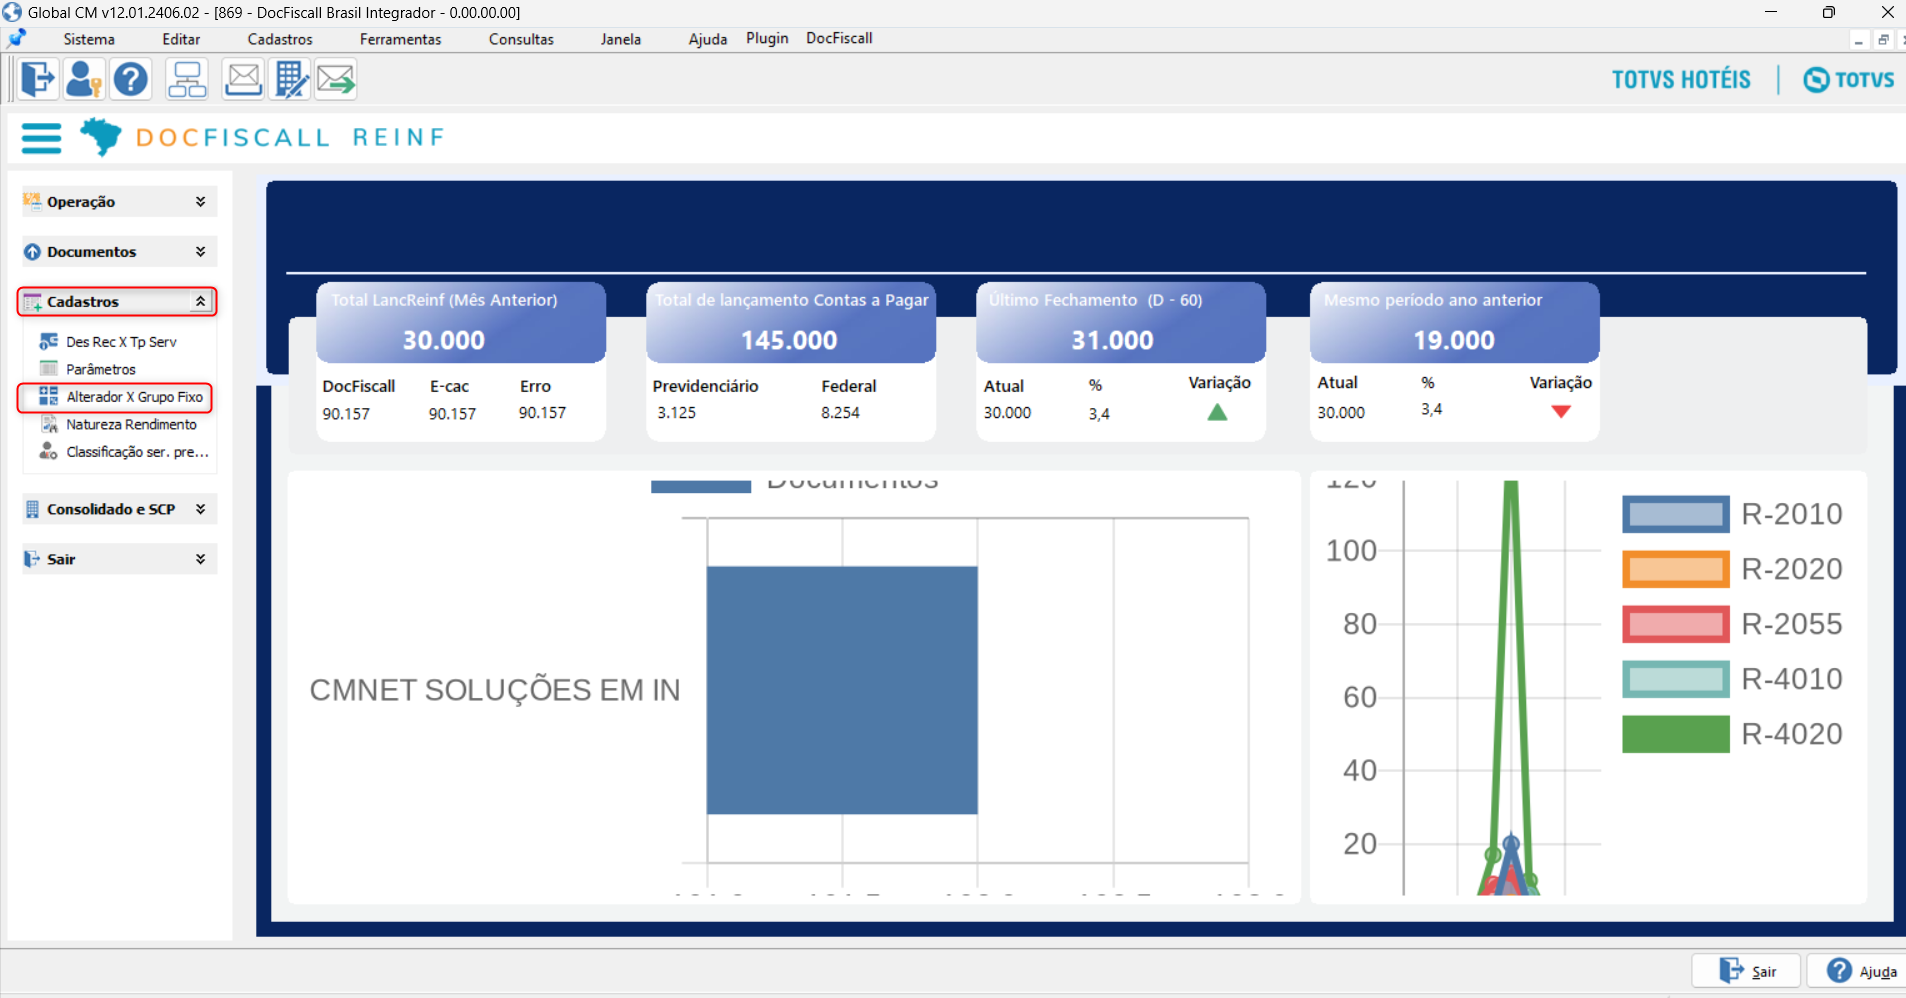Click the Último Fechamento (D - 60) card header
Image resolution: width=1906 pixels, height=998 pixels.
(x=1121, y=322)
